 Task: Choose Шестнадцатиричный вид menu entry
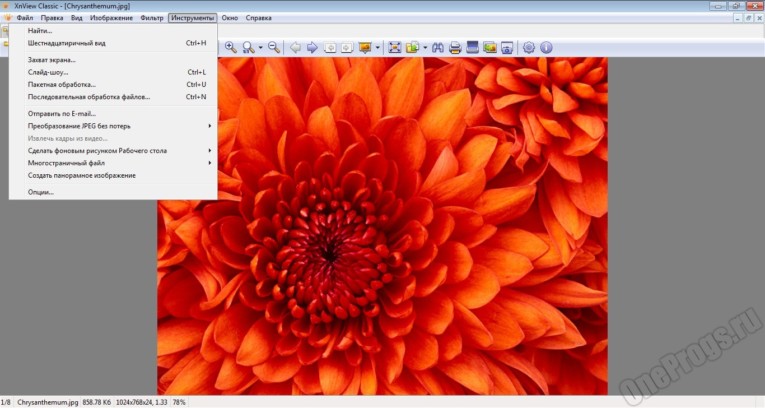113,43
